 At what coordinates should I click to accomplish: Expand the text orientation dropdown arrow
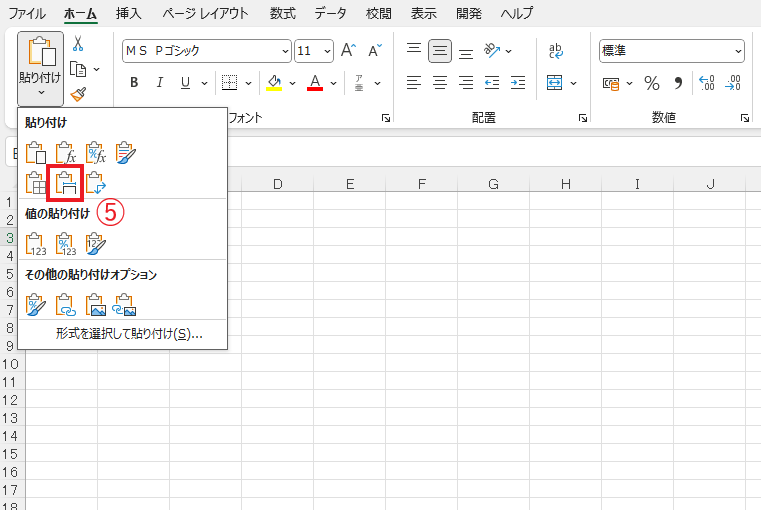[x=509, y=50]
